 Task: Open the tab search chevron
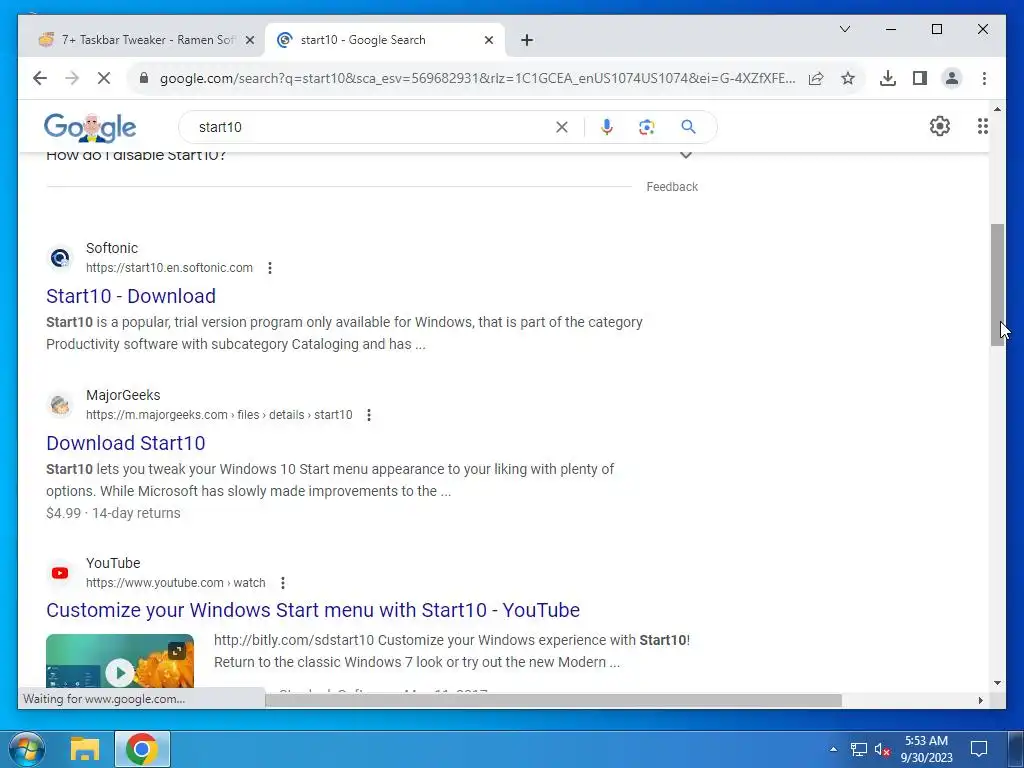pos(844,29)
